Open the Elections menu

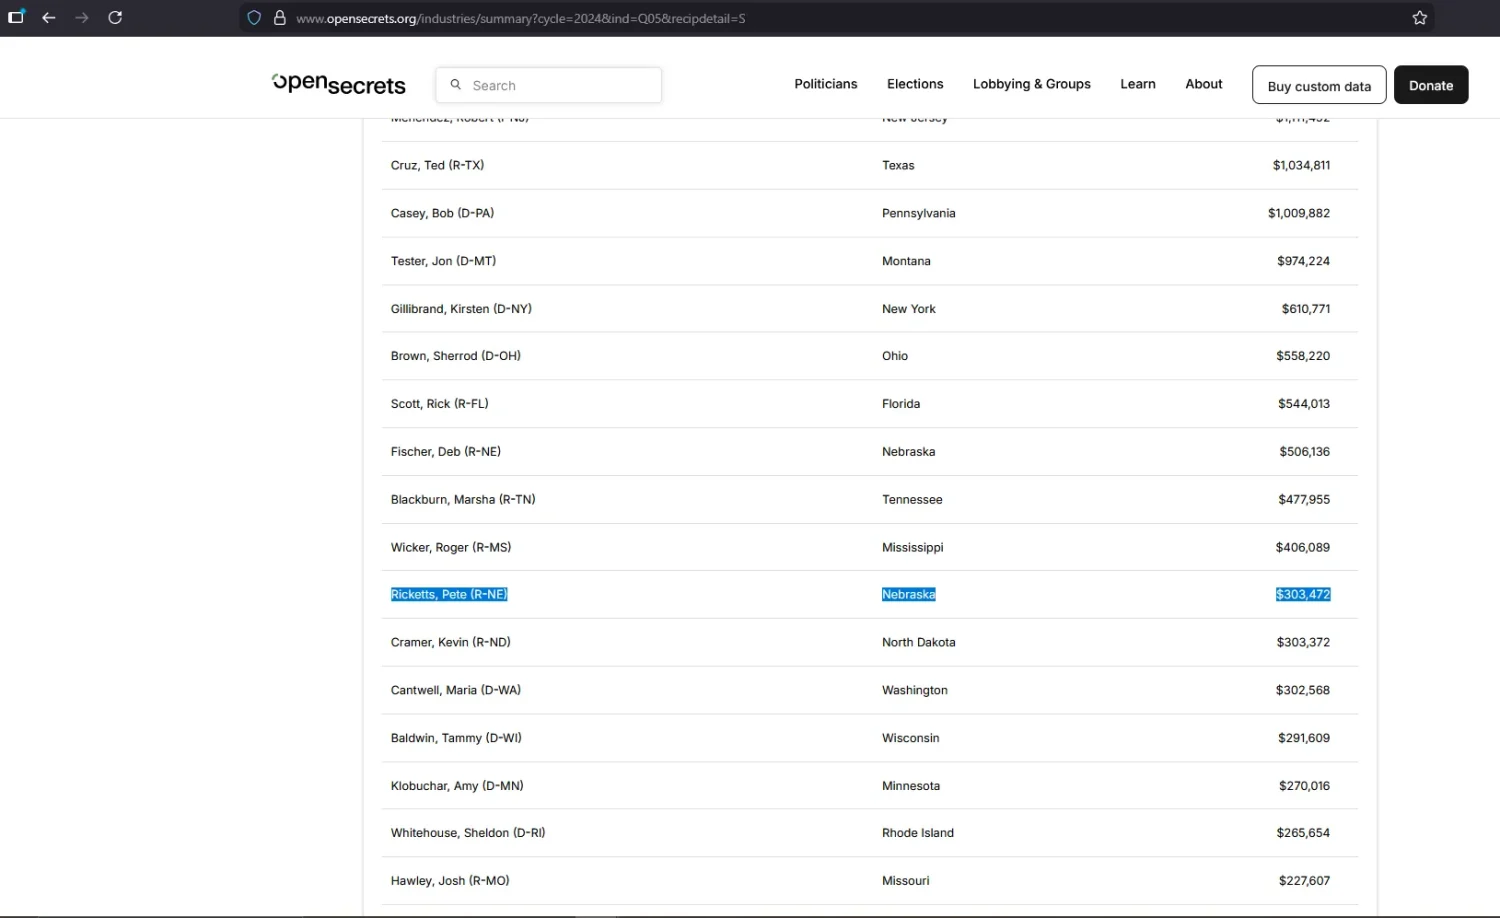[915, 84]
